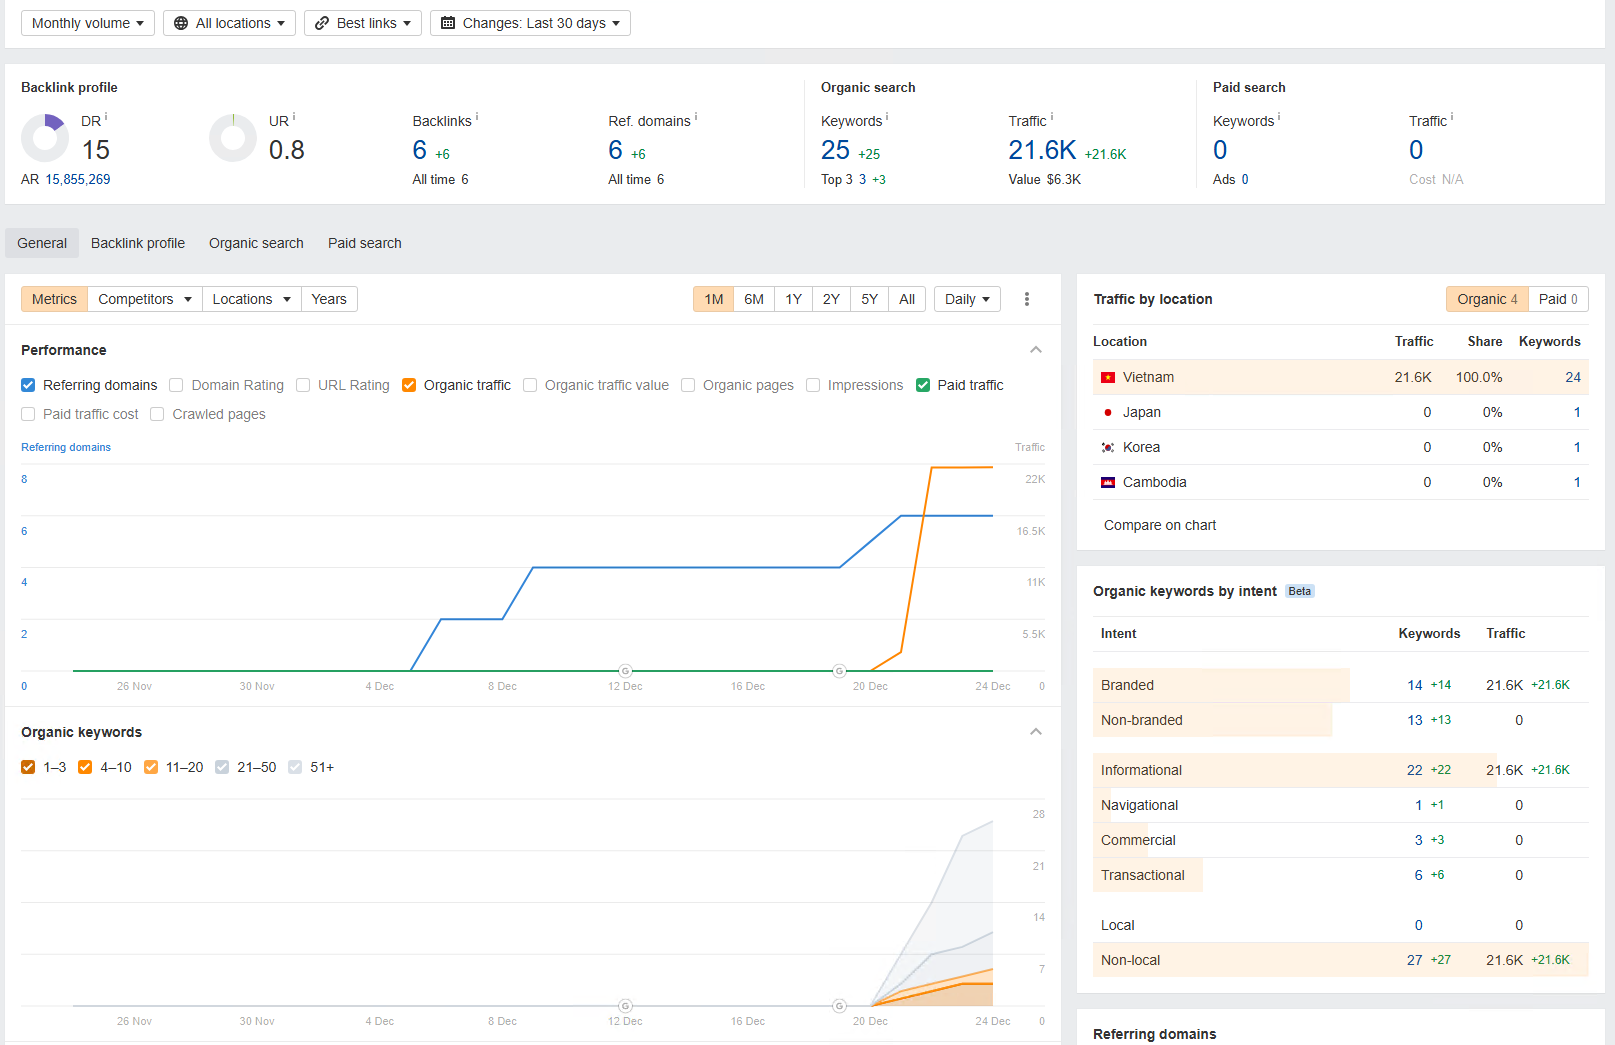Screen dimensions: 1615x1045
Task: Open the Locations dropdown in chart toolbar
Action: [252, 299]
